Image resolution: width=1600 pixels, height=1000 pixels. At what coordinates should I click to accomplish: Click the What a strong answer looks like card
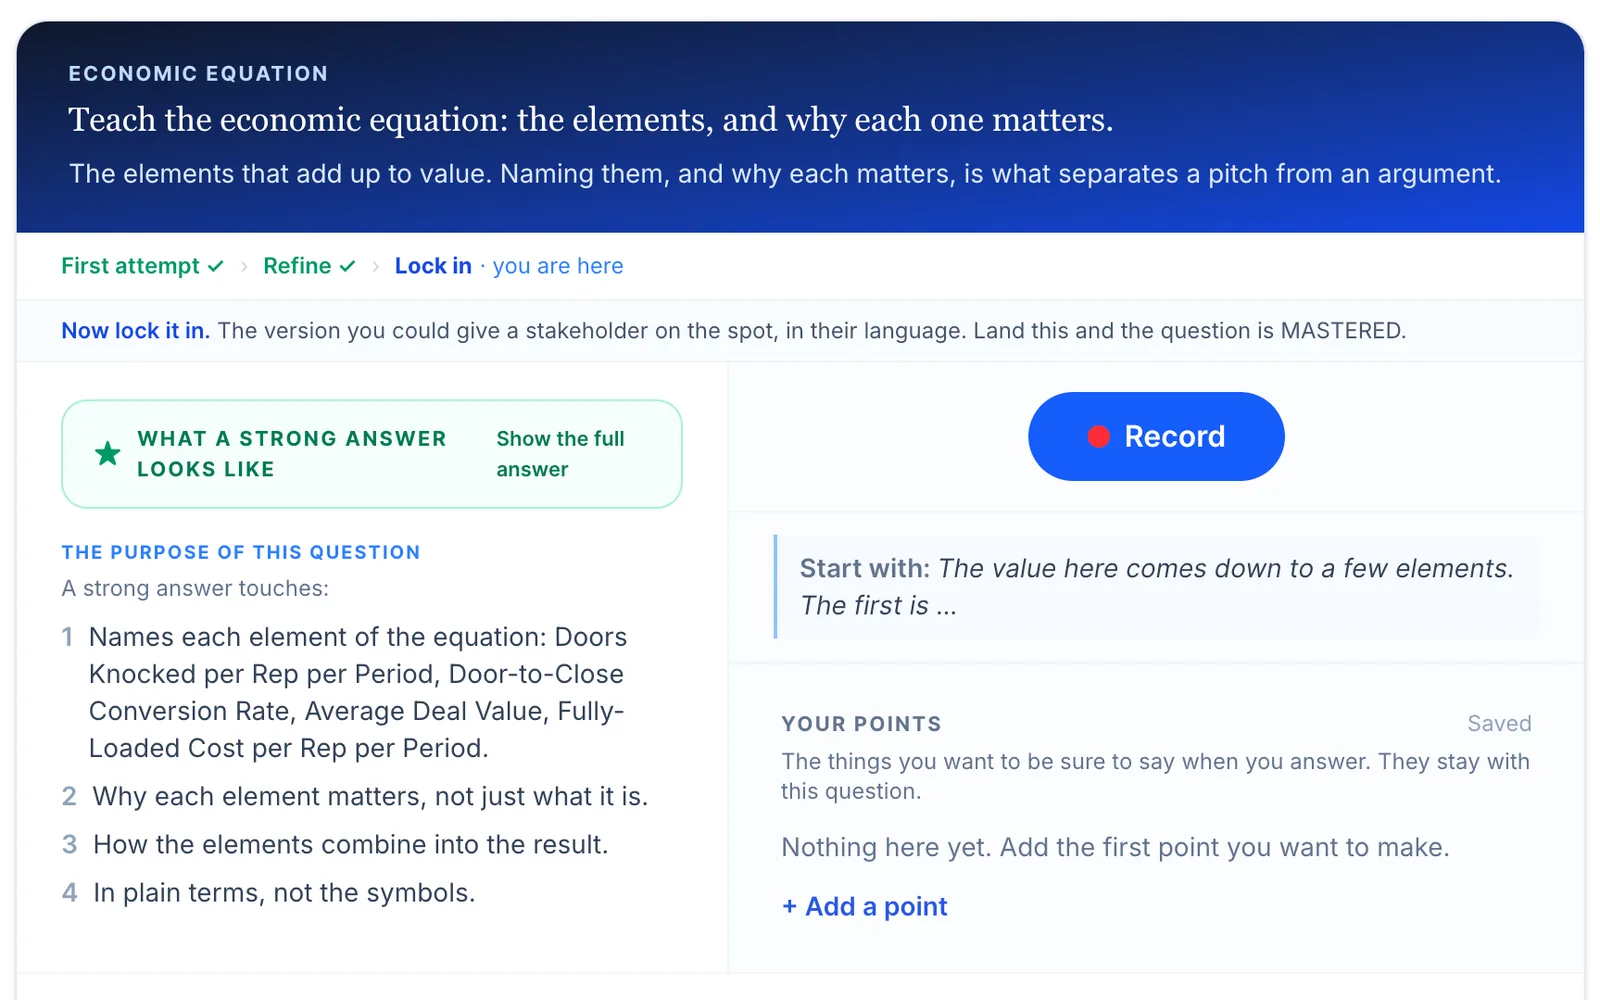click(x=372, y=454)
